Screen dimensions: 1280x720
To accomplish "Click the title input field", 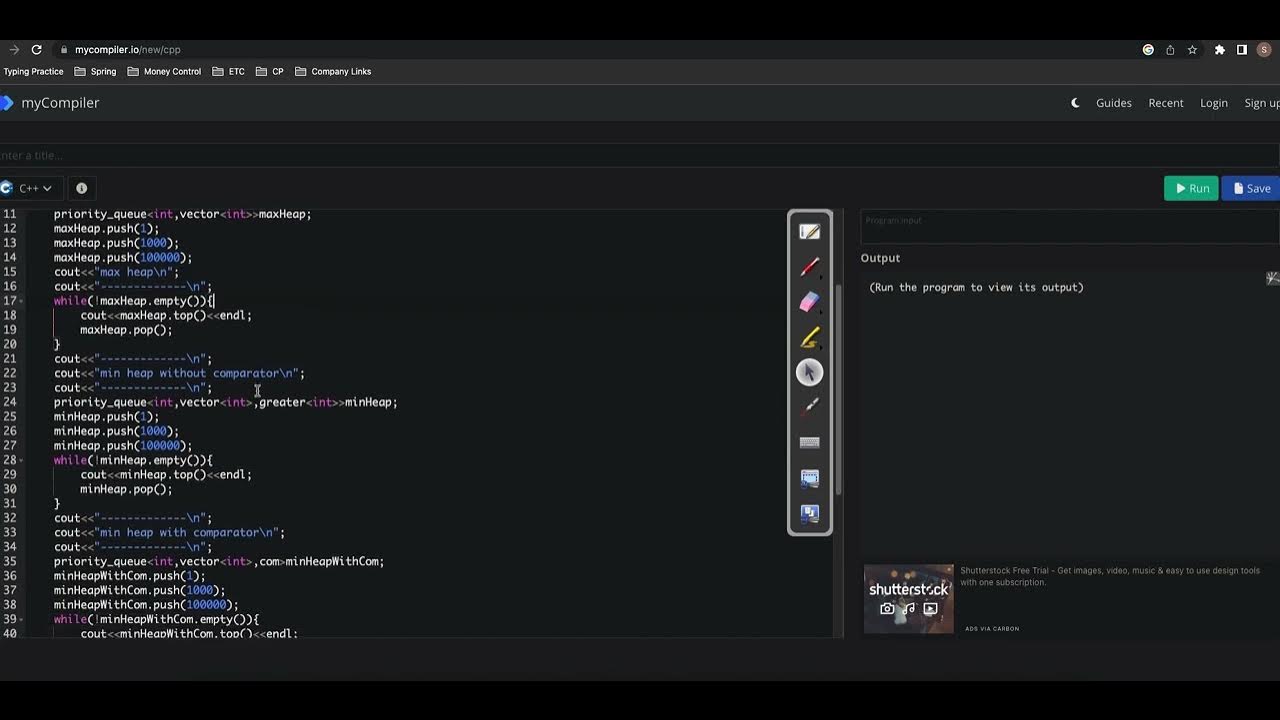I will click(640, 155).
